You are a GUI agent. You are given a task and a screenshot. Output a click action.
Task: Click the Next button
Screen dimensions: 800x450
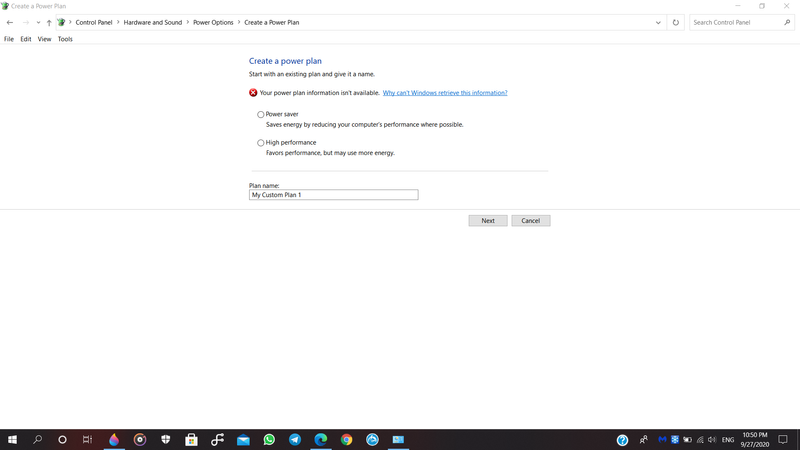click(488, 220)
